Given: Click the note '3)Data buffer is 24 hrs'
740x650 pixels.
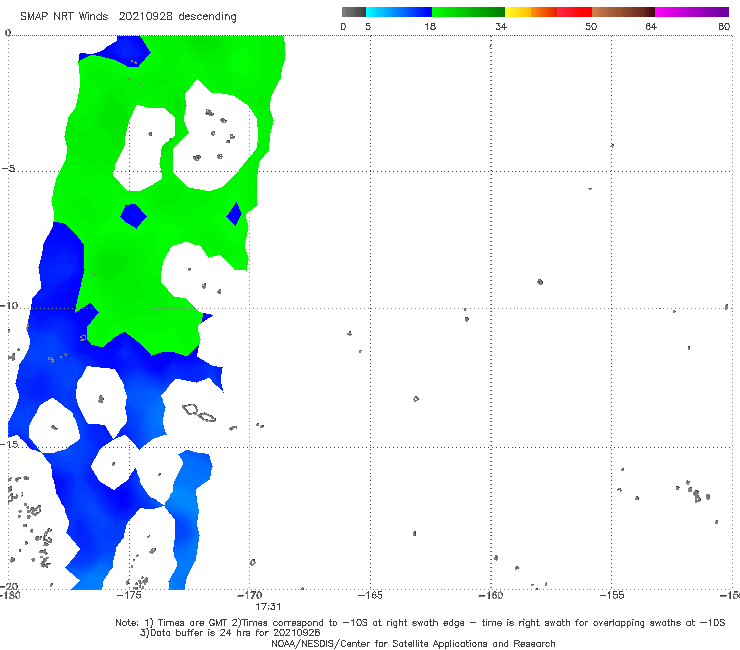Looking at the screenshot, I should pyautogui.click(x=230, y=633).
